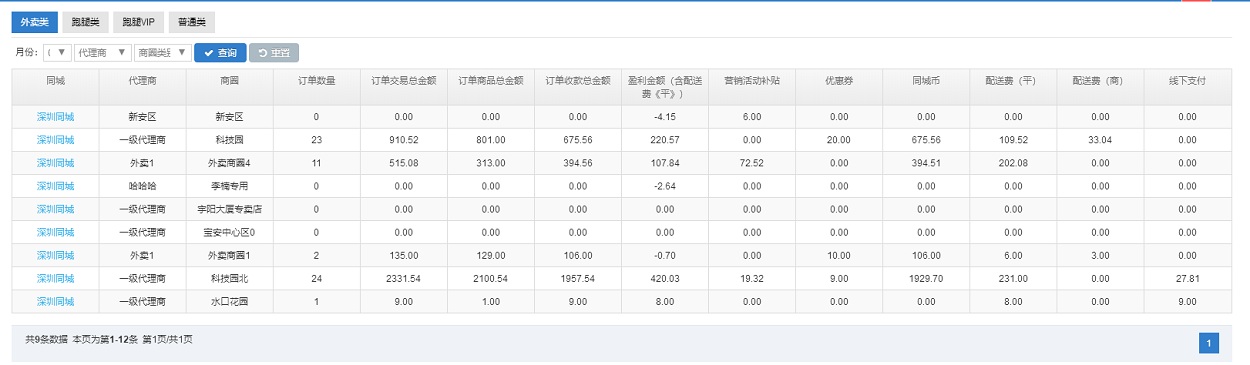Click the 107.84 profit value

click(665, 163)
